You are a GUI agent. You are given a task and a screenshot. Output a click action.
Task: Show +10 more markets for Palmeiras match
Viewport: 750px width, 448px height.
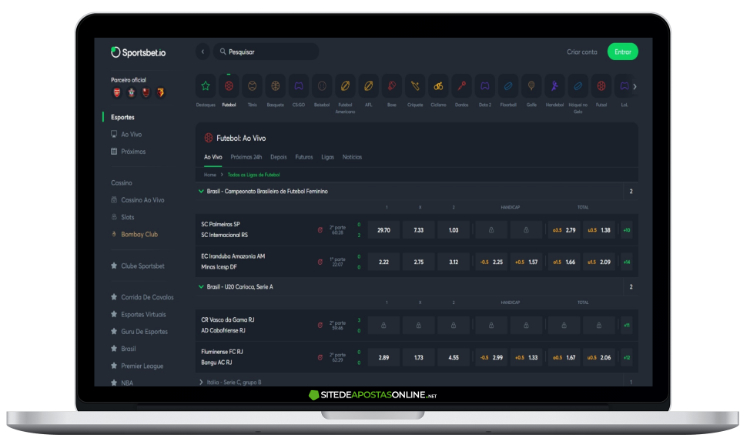(627, 230)
